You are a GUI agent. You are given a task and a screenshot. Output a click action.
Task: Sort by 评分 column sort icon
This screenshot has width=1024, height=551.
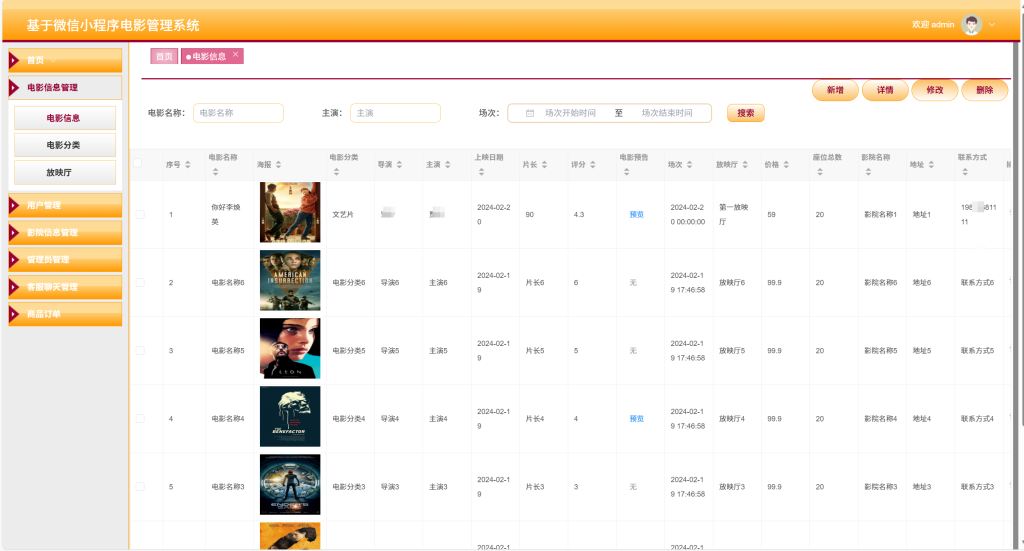pos(592,165)
